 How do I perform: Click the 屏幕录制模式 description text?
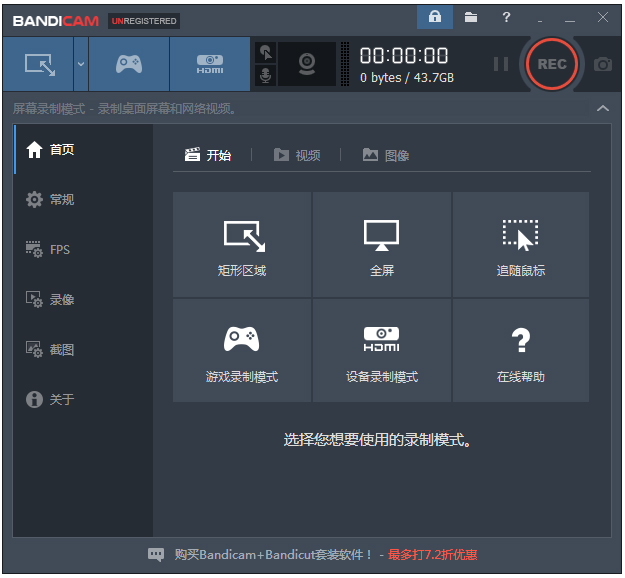tap(124, 108)
